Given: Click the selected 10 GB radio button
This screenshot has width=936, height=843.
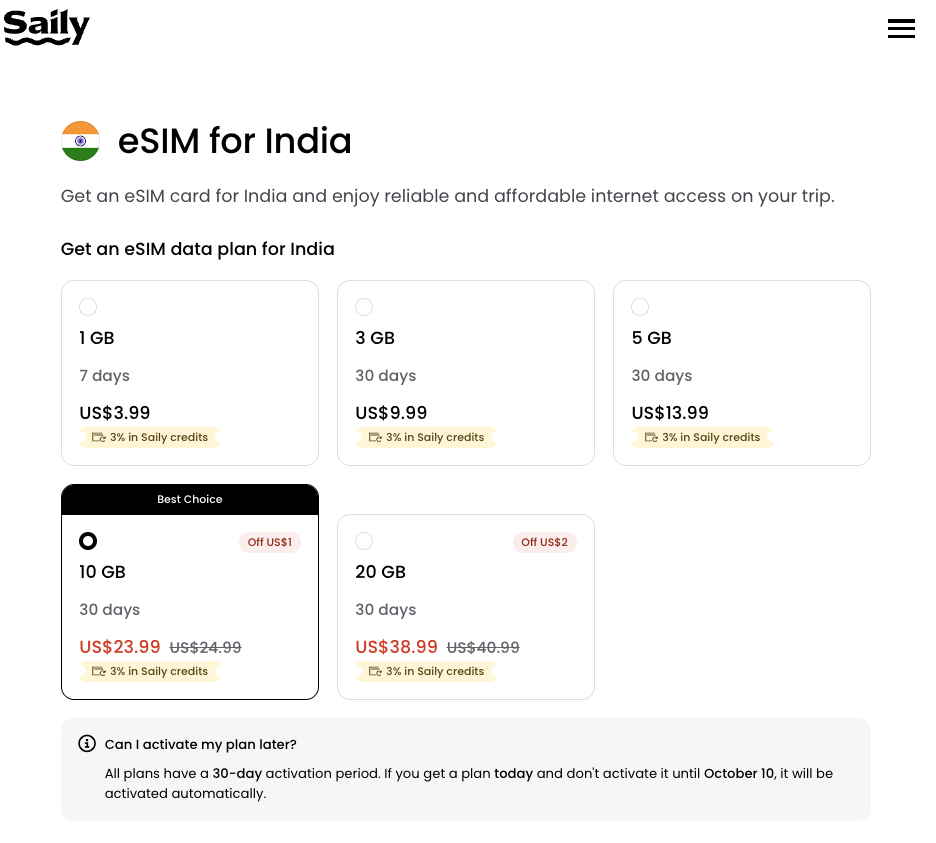Looking at the screenshot, I should [x=88, y=541].
